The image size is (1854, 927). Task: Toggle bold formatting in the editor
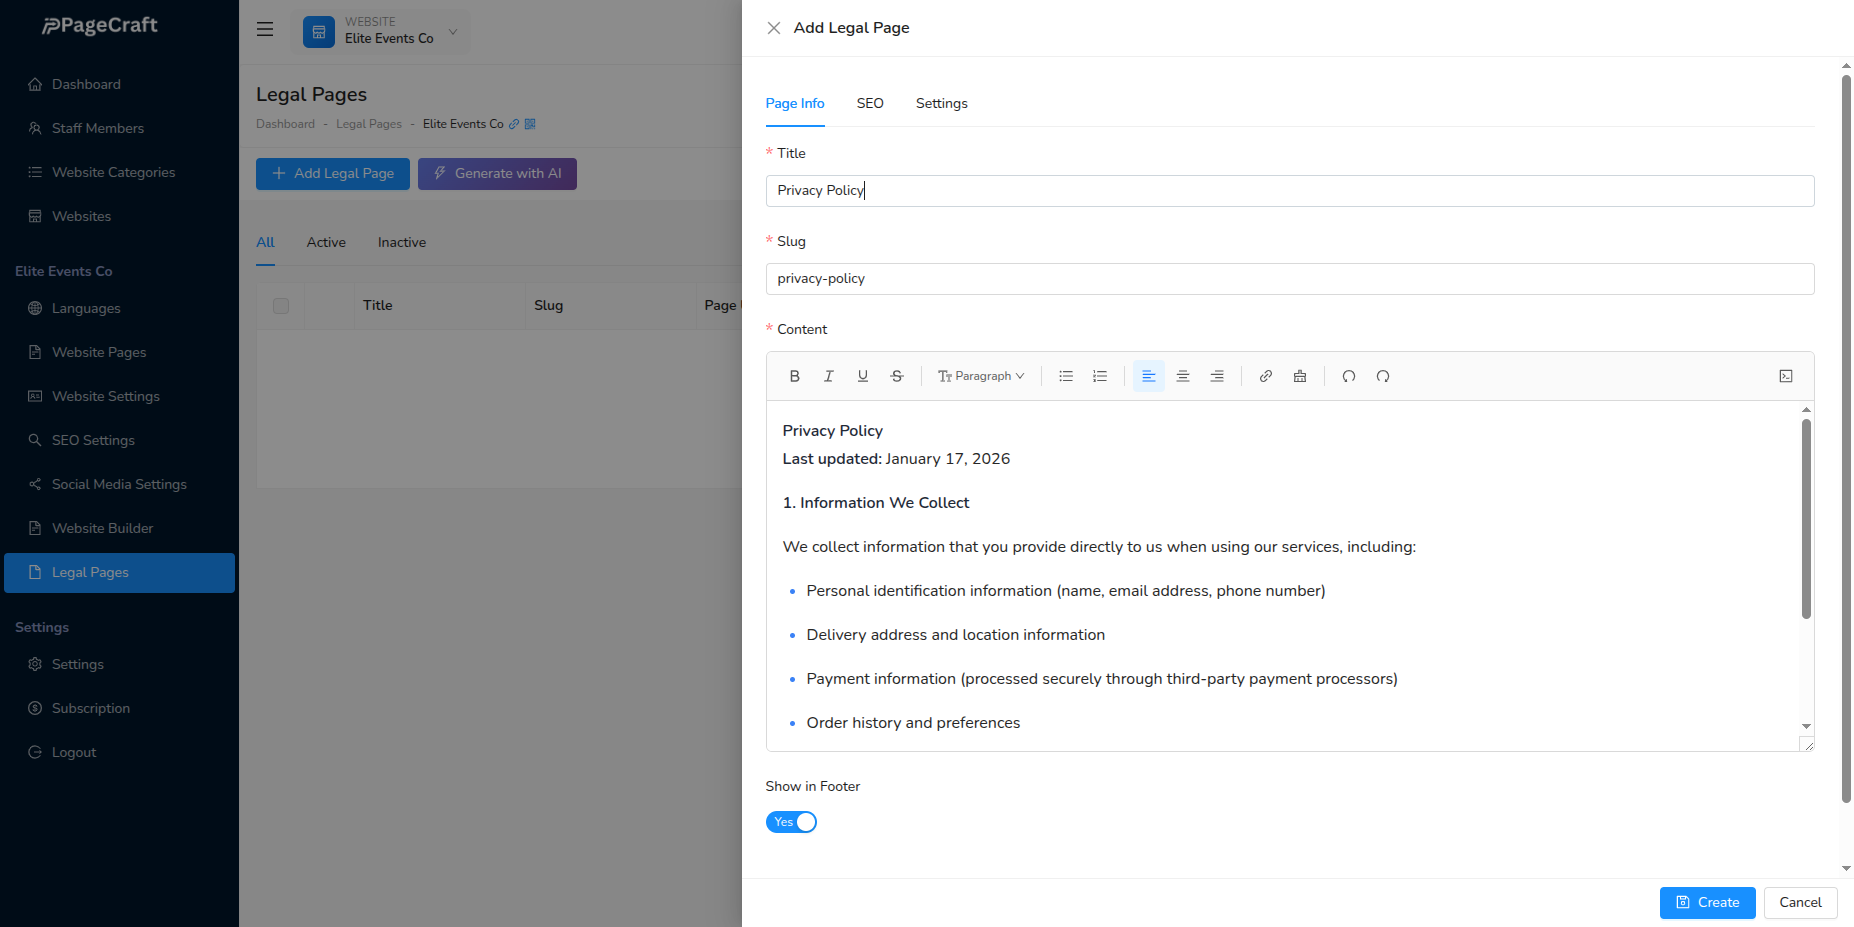pyautogui.click(x=794, y=376)
